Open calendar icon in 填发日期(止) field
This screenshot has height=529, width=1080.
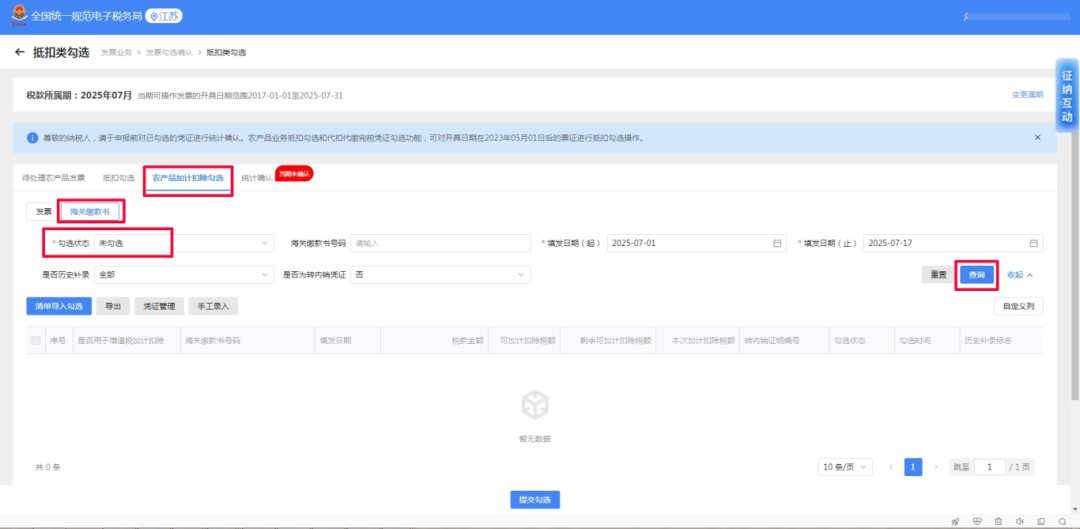(x=1033, y=243)
